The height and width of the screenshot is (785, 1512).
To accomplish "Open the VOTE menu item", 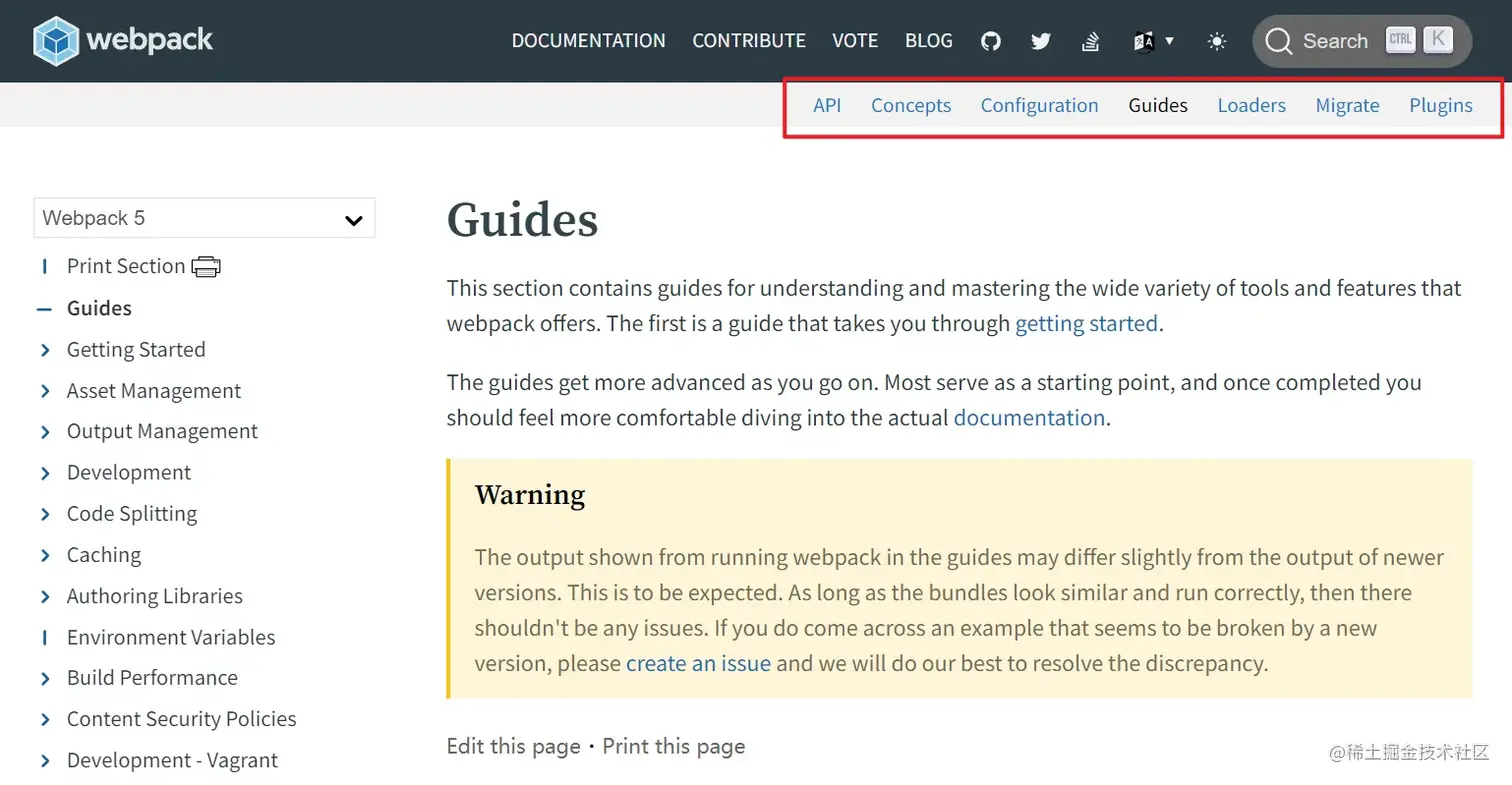I will click(x=855, y=41).
